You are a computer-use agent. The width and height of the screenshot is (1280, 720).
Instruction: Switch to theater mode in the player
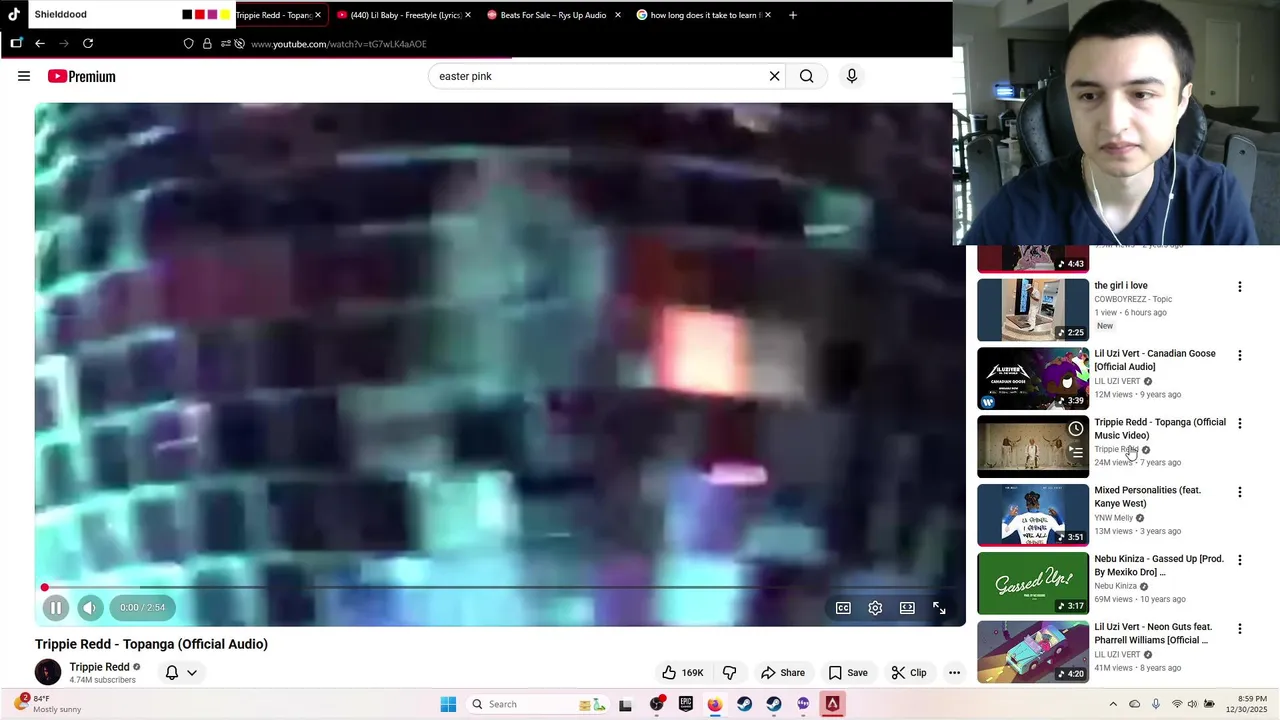tap(907, 608)
